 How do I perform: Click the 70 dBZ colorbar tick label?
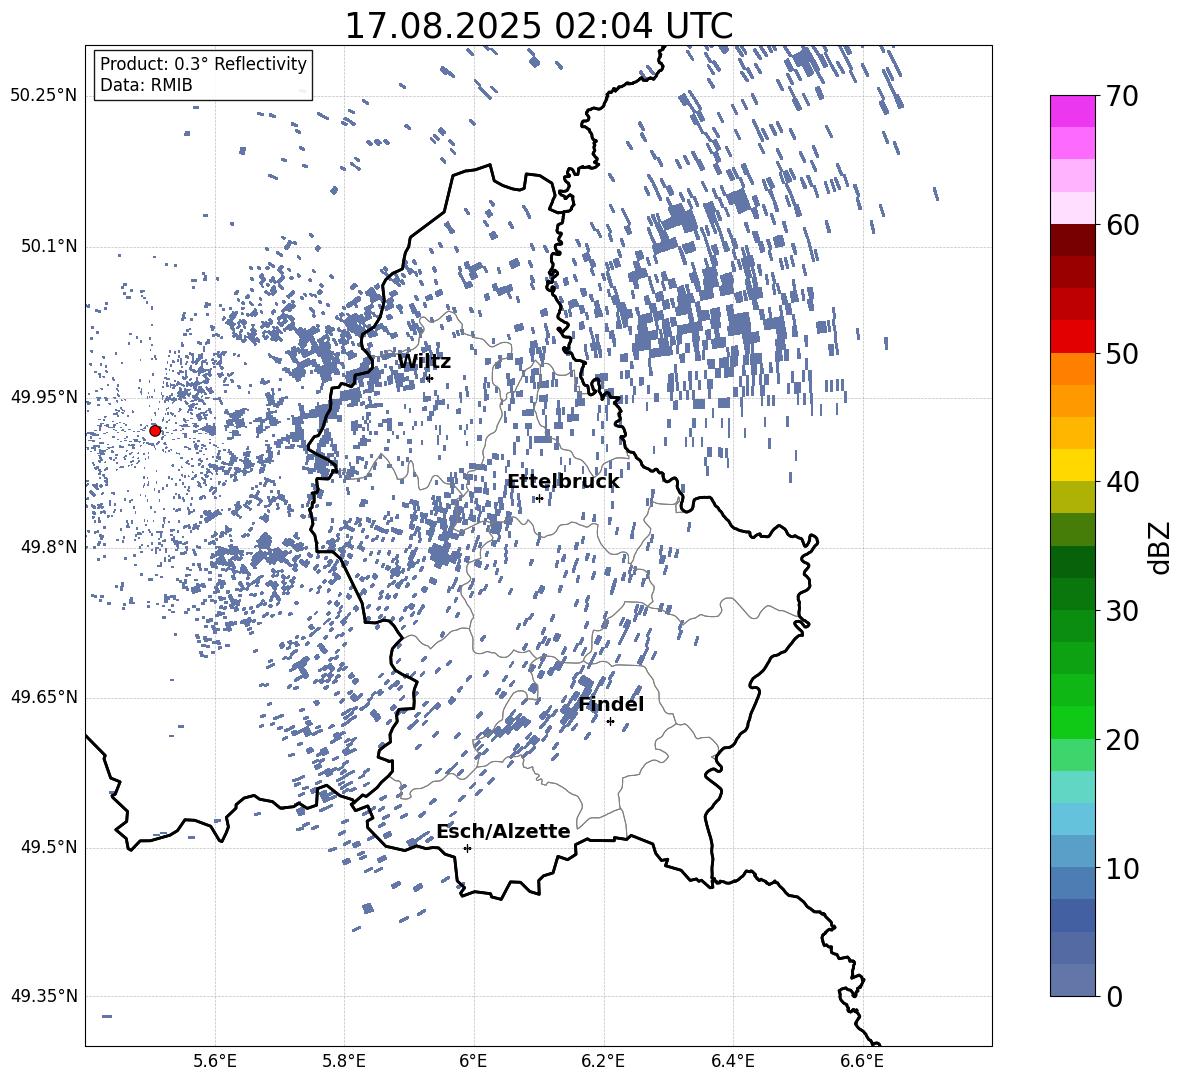[x=1122, y=96]
